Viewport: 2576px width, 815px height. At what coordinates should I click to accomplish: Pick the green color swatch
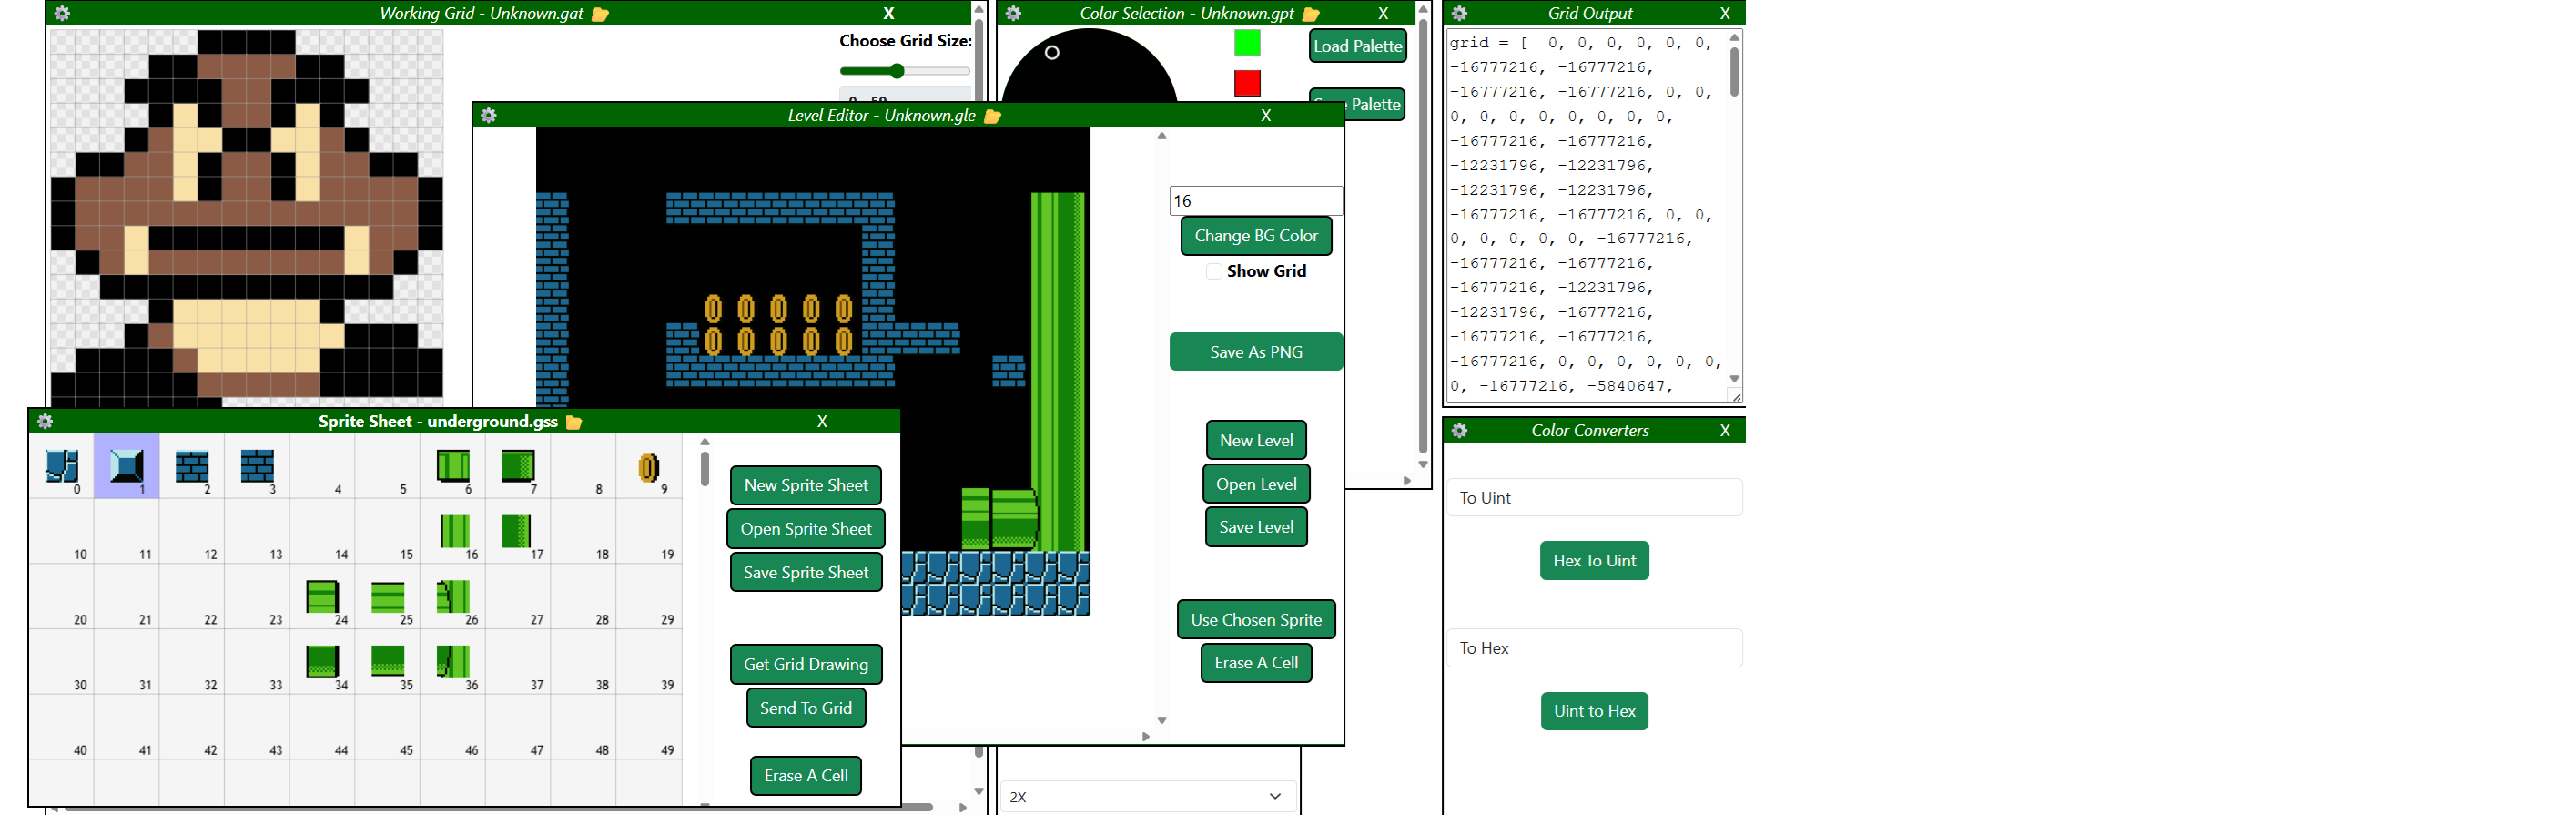1247,43
